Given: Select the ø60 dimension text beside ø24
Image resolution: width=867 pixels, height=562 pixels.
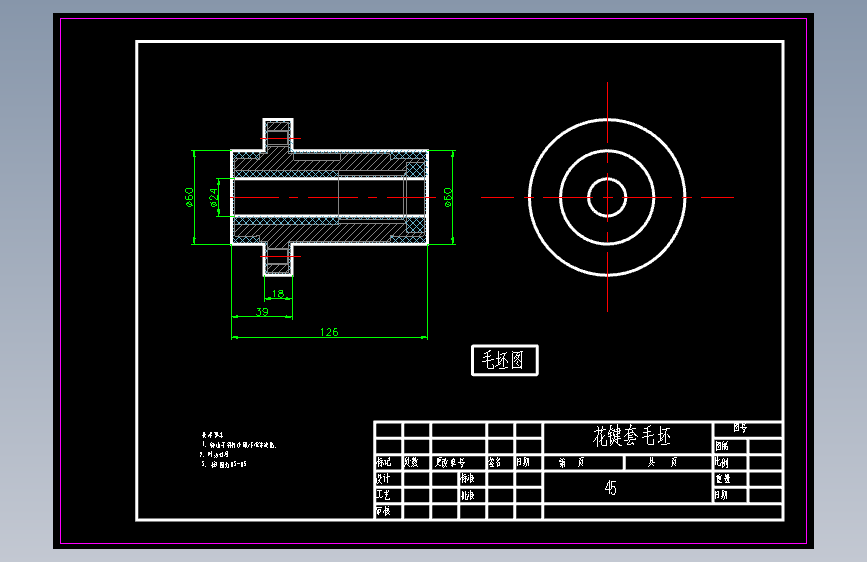Looking at the screenshot, I should tap(189, 197).
